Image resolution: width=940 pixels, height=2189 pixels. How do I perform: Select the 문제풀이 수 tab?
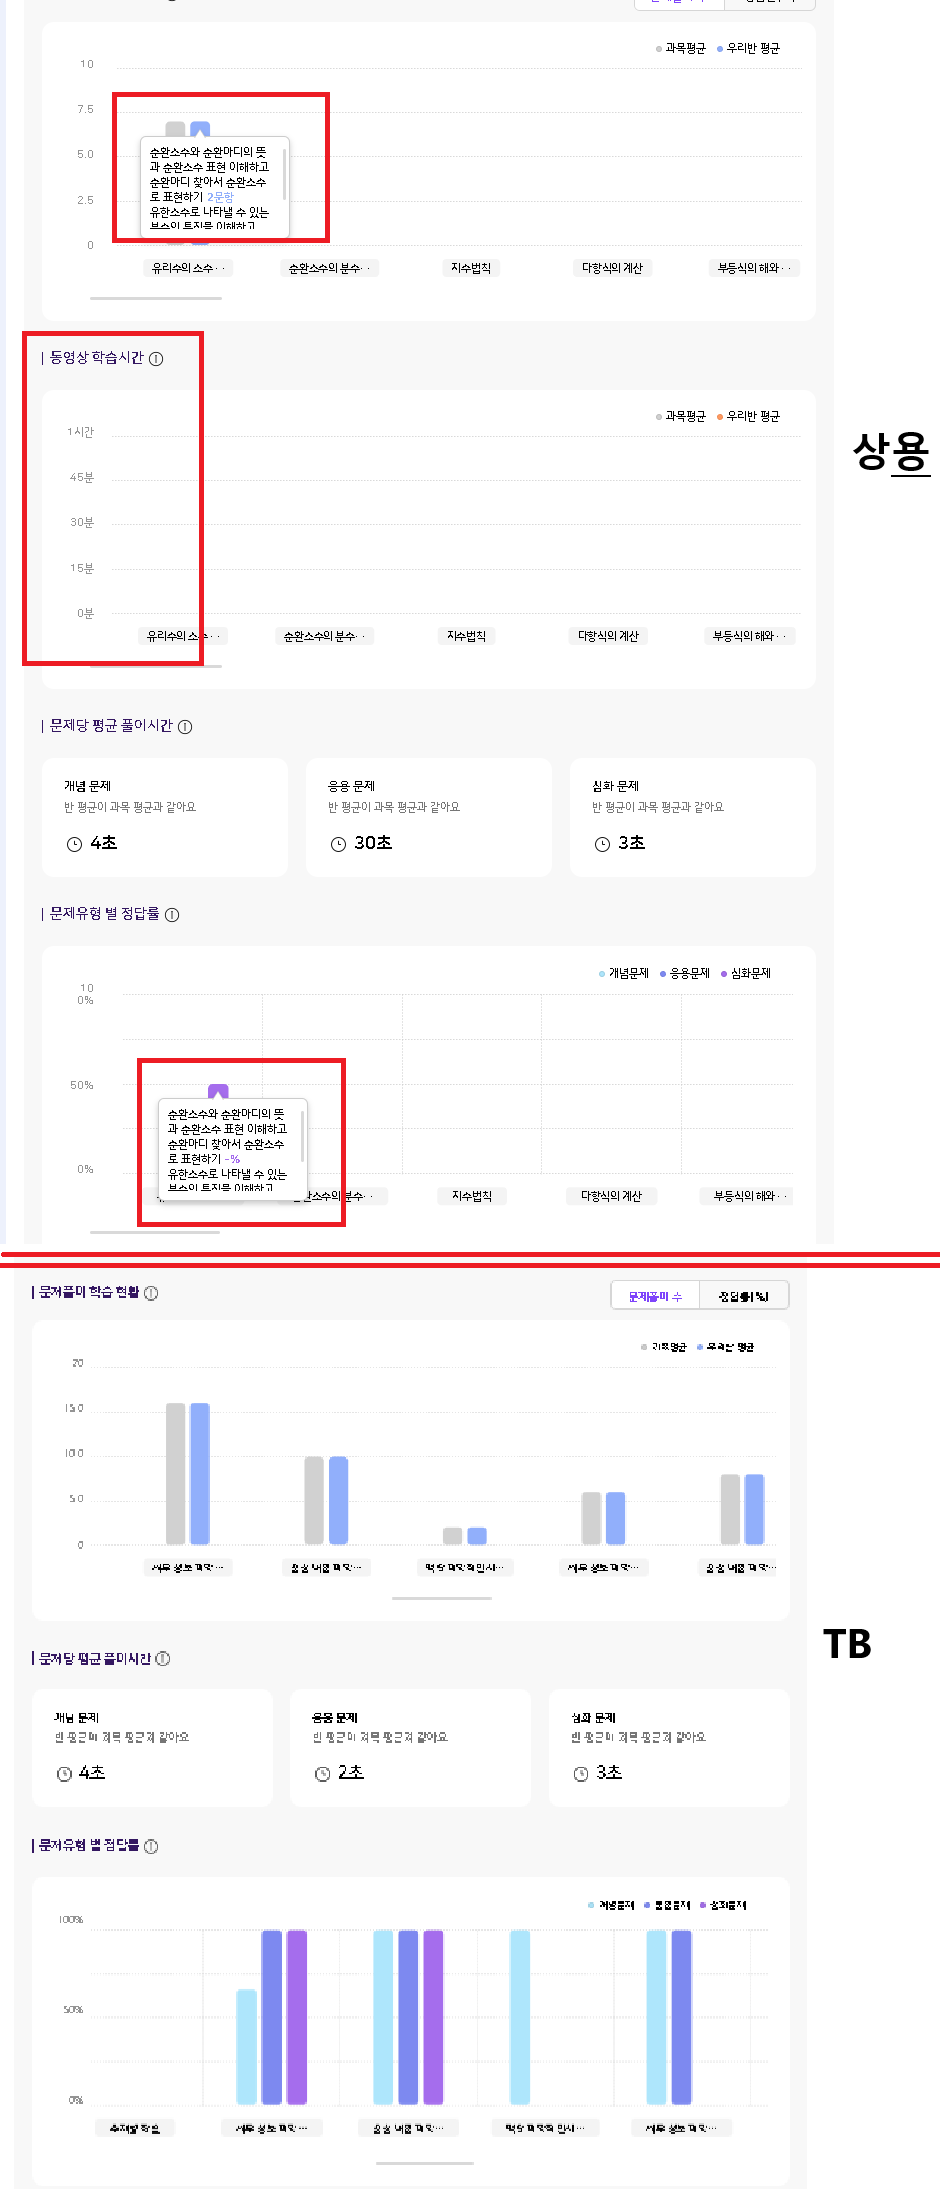[x=655, y=1296]
